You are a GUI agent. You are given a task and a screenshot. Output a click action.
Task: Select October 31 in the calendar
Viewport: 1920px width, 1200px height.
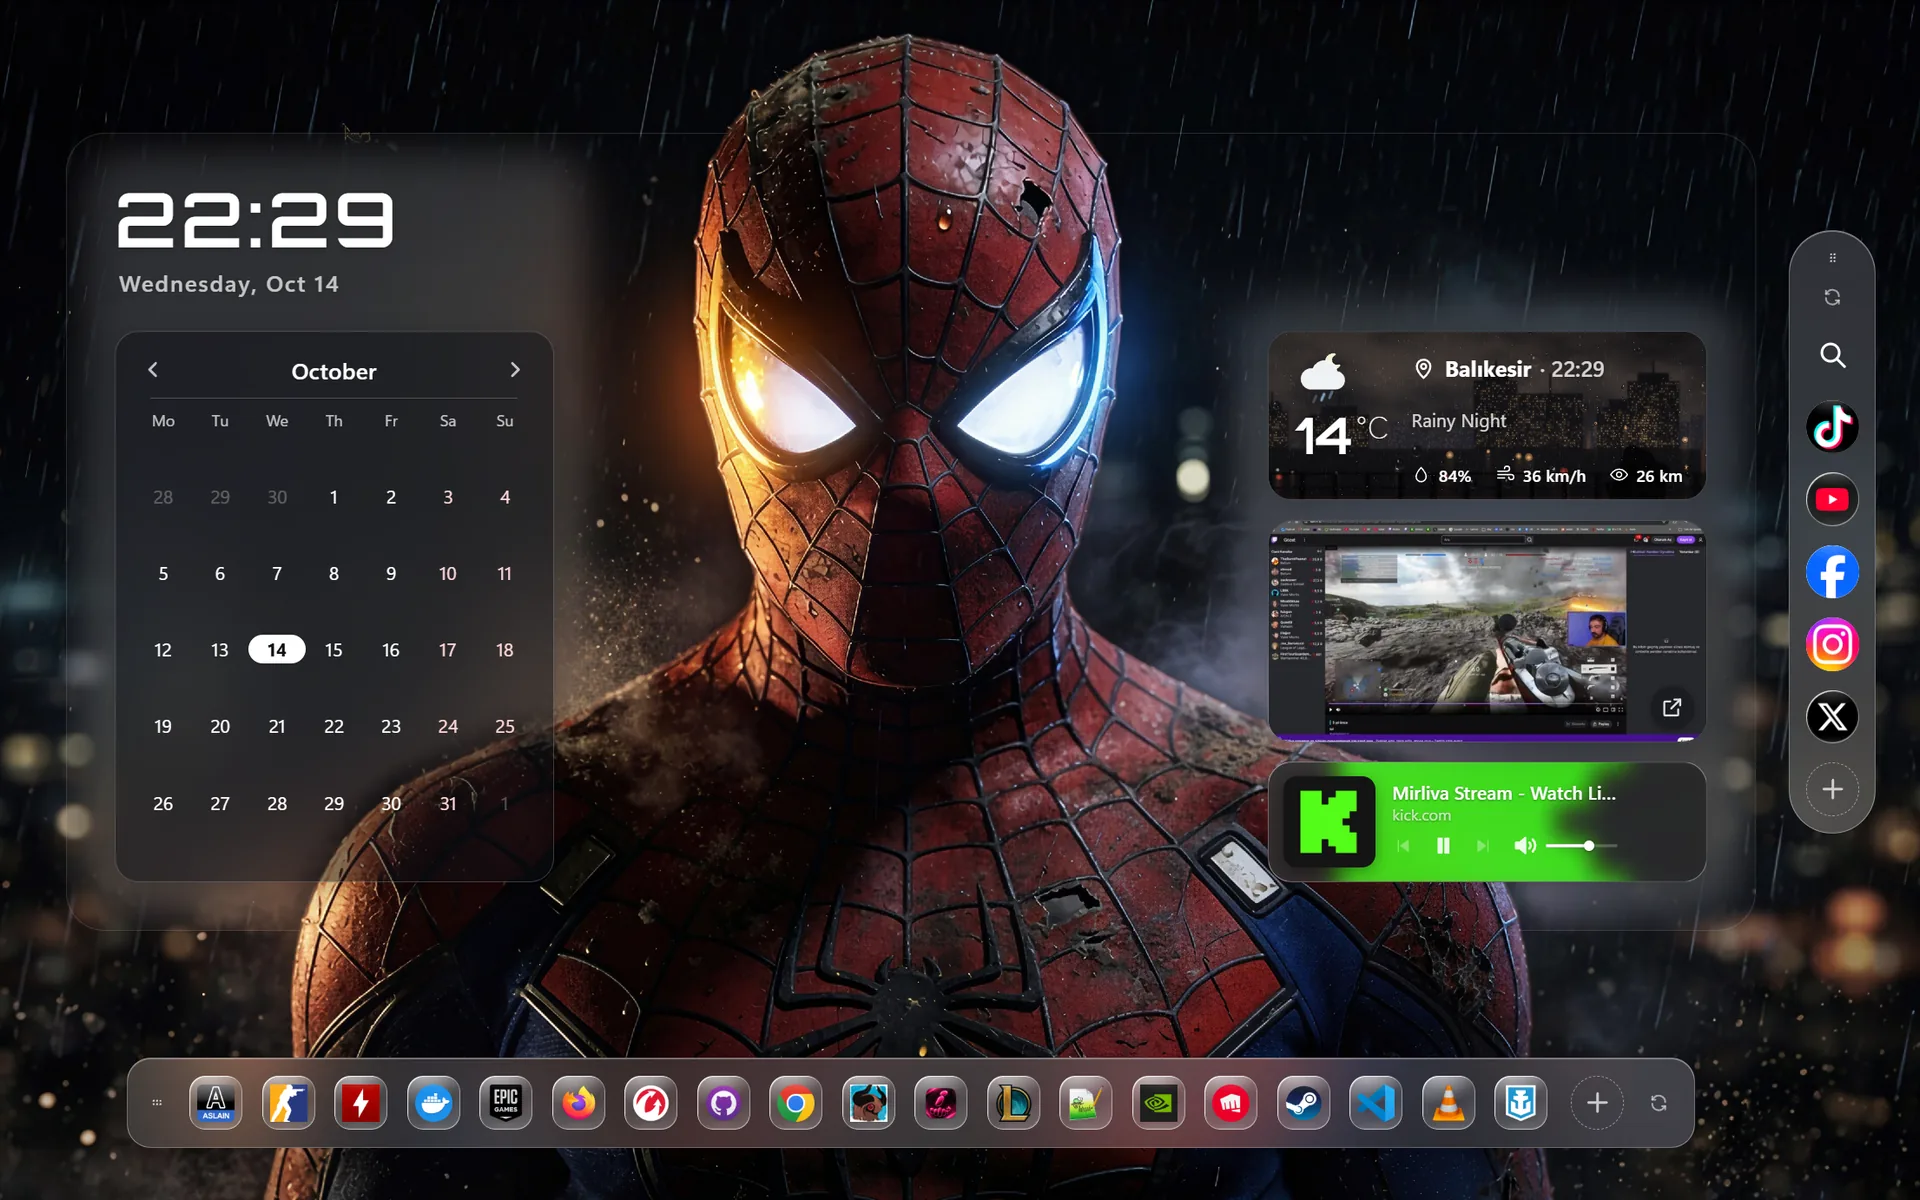(448, 804)
